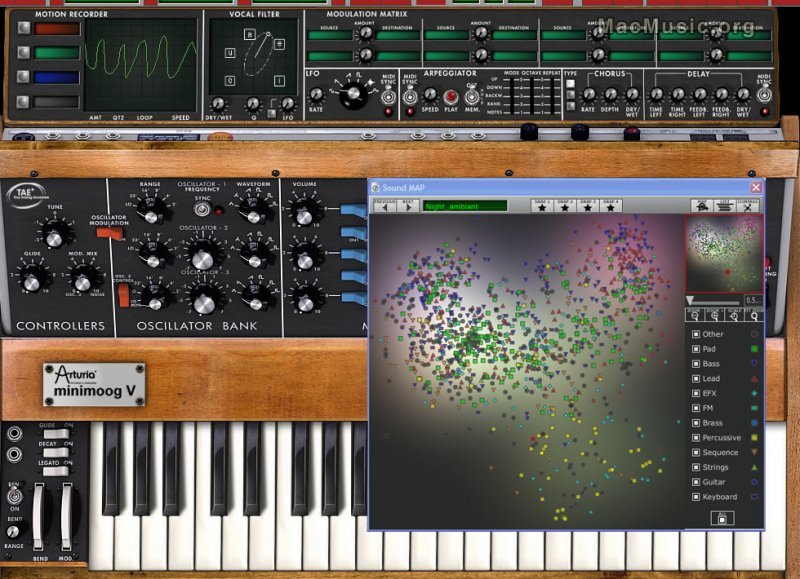Click the Scale map icon
This screenshot has height=579, width=800.
pyautogui.click(x=734, y=315)
